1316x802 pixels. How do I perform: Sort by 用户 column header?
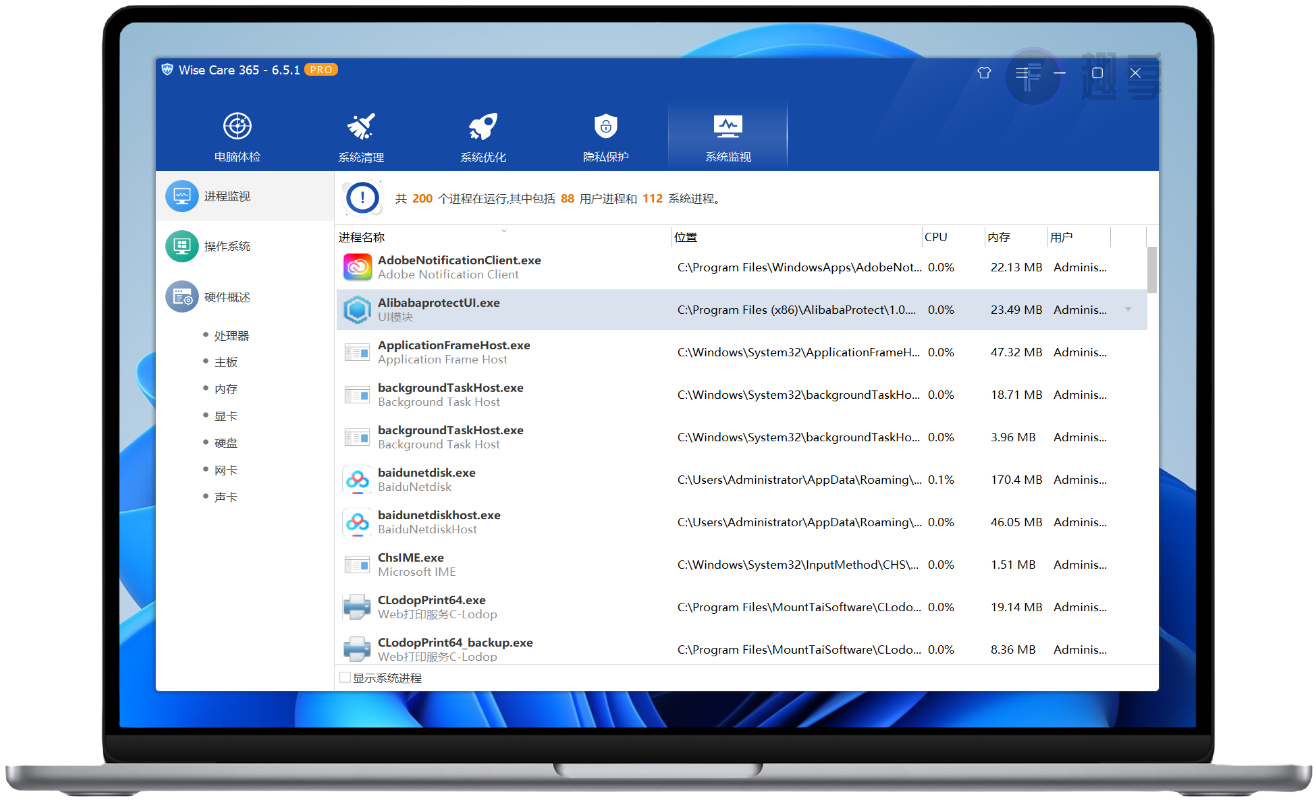pyautogui.click(x=1078, y=237)
